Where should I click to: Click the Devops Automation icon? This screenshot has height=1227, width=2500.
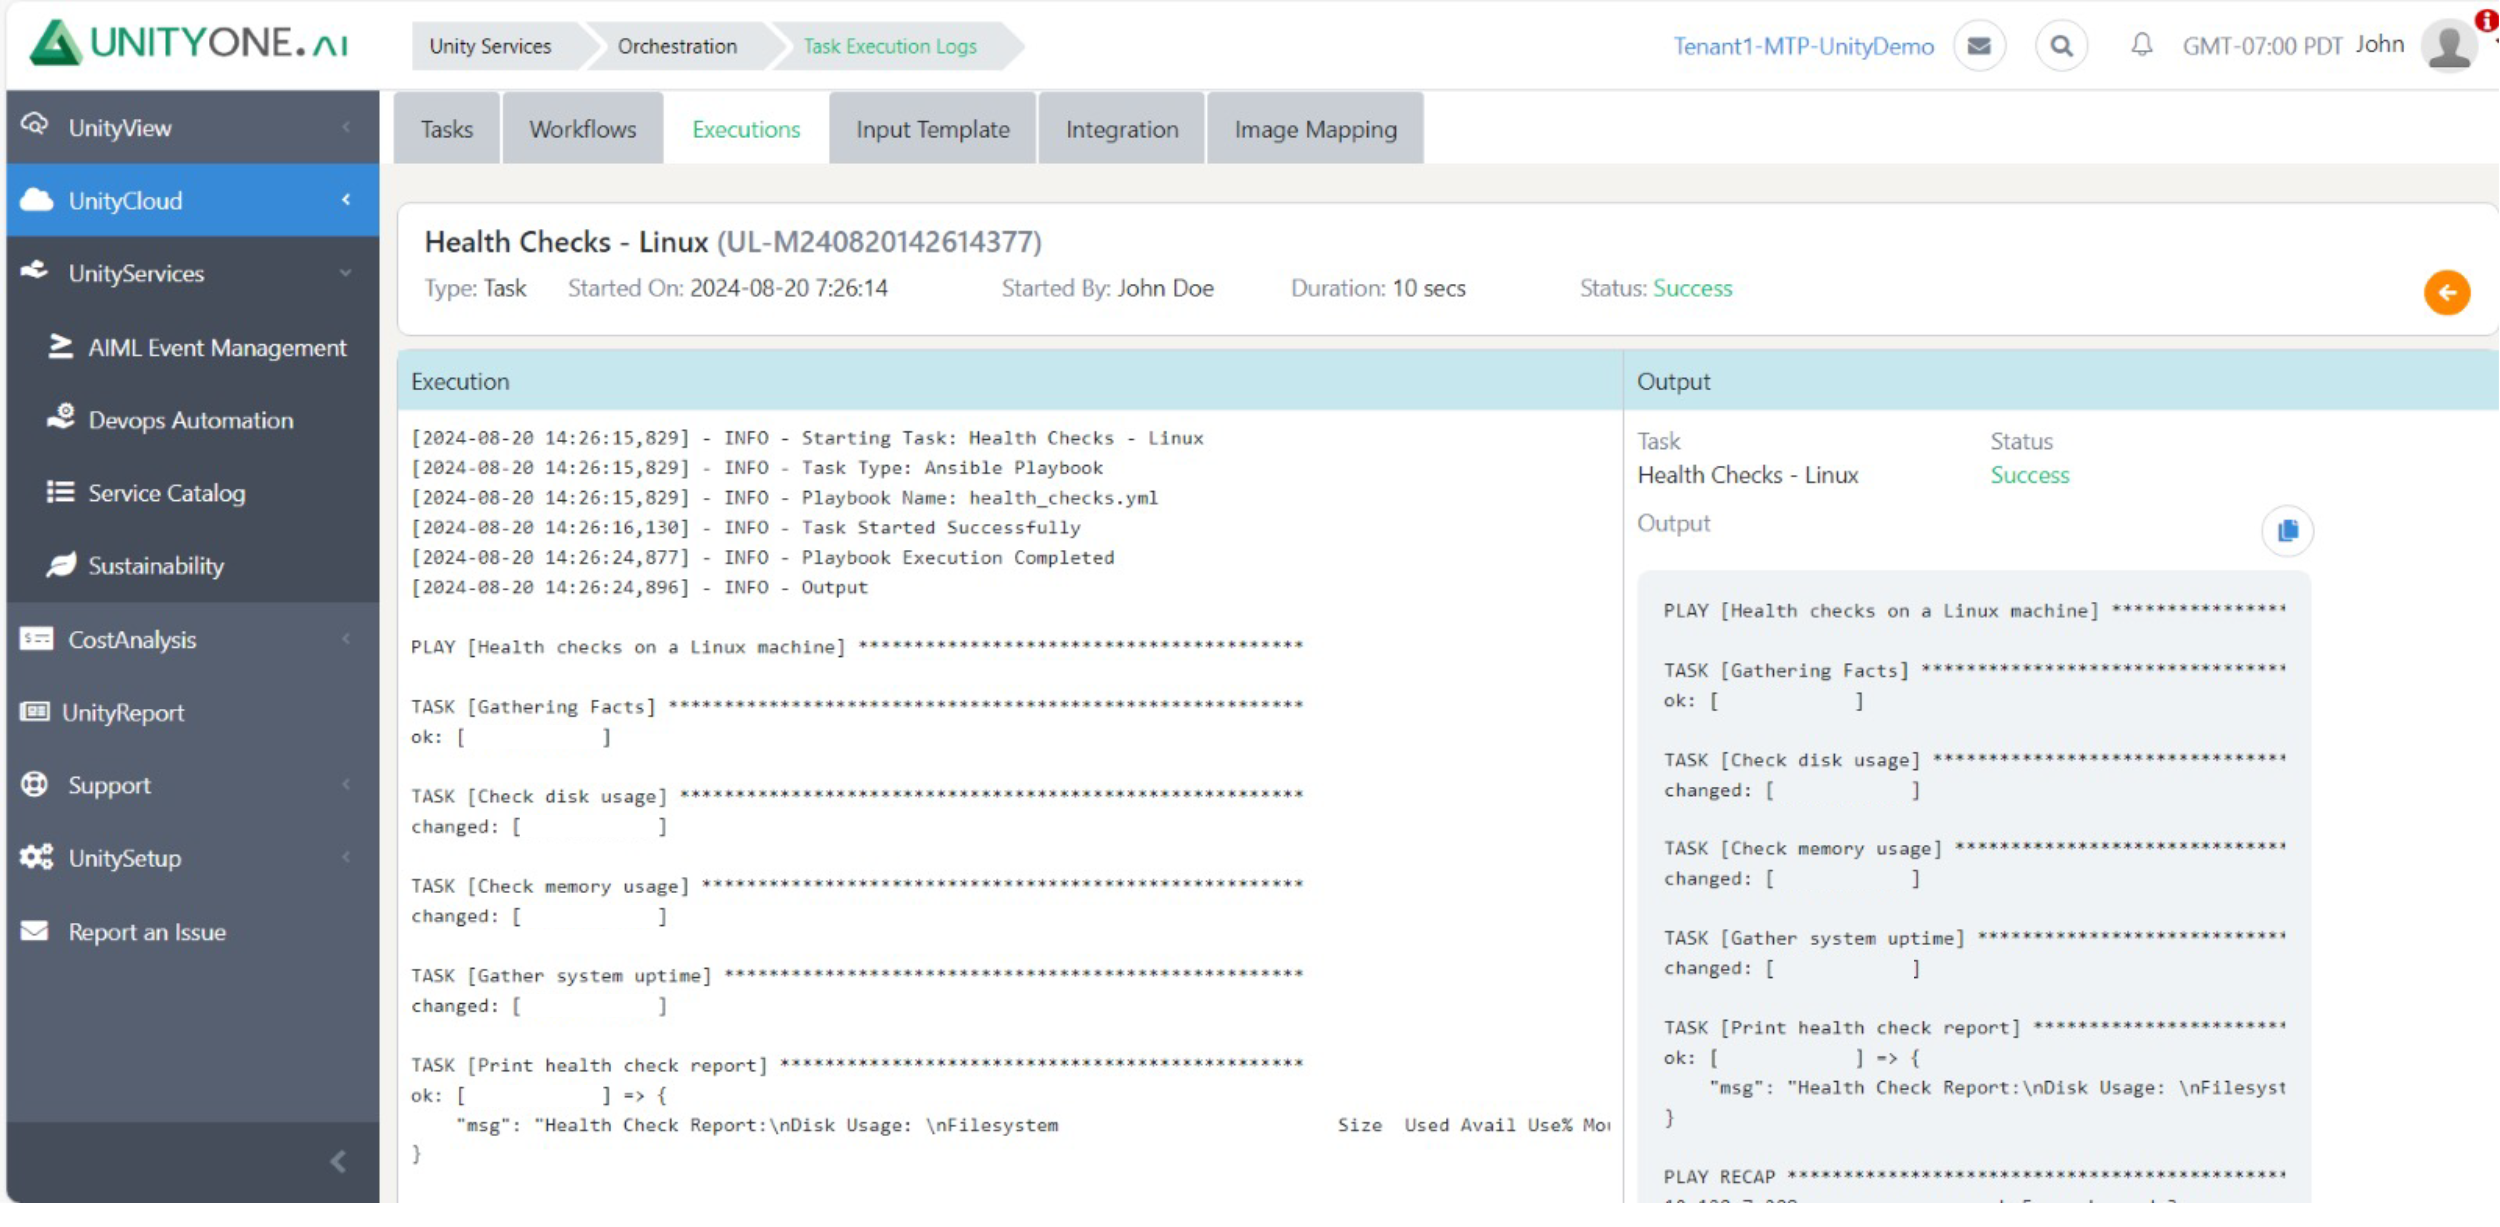(x=61, y=418)
